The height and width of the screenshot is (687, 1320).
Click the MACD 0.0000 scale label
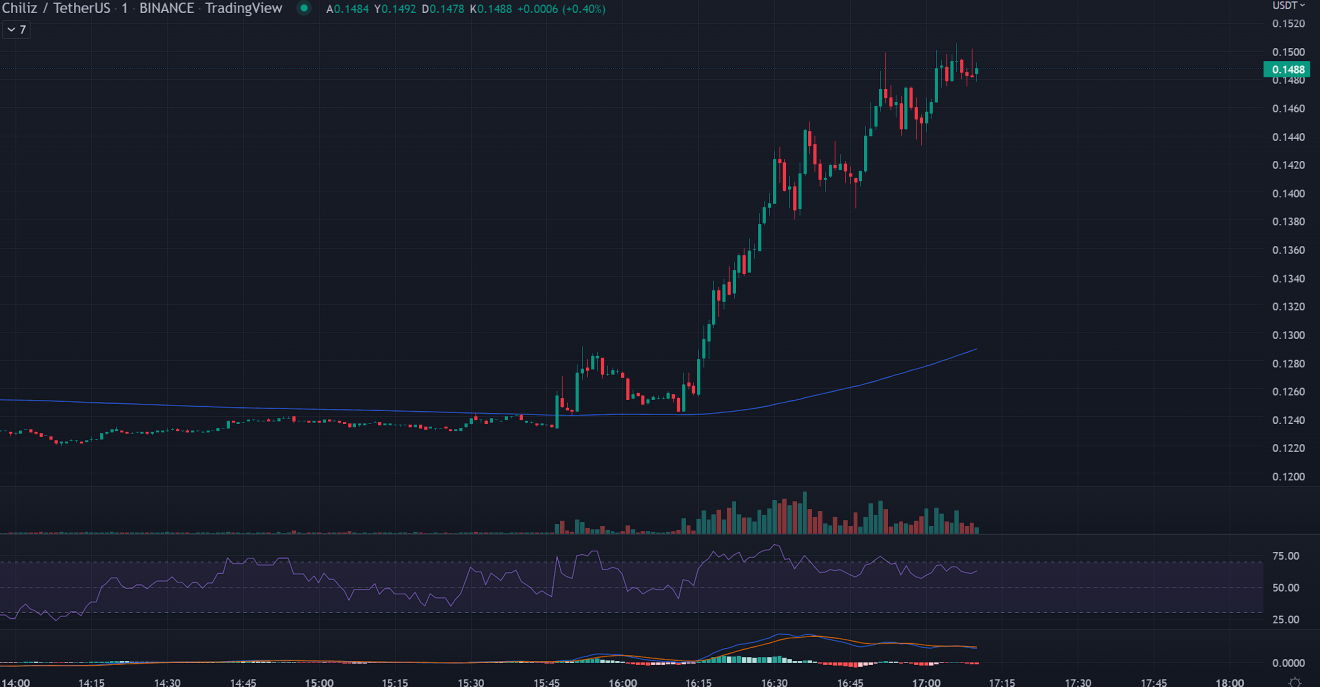coord(1285,663)
